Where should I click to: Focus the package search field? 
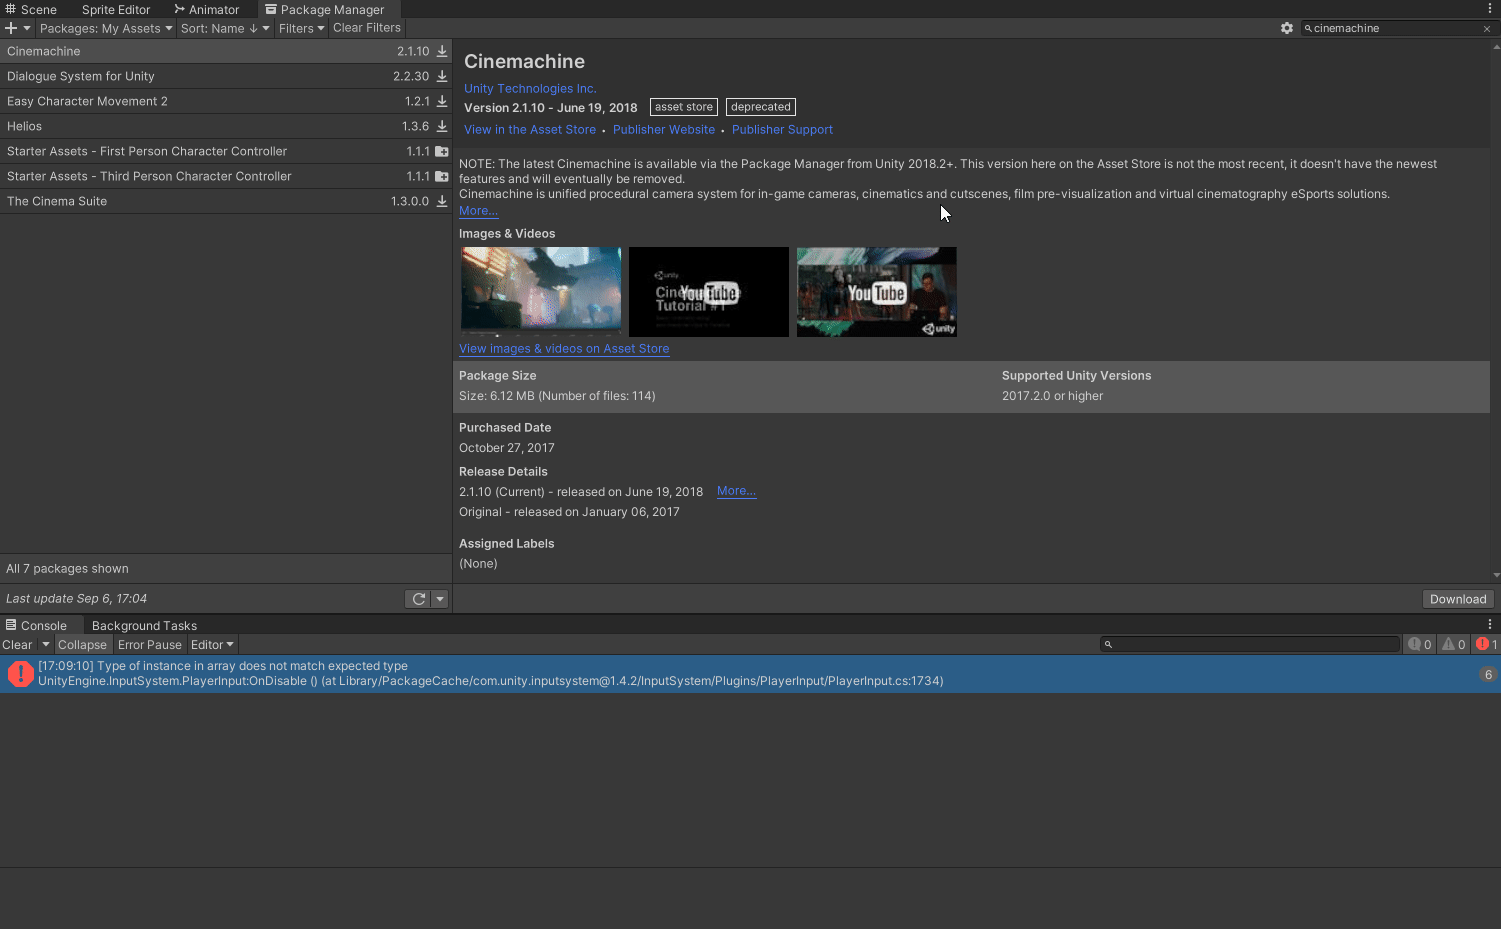tap(1395, 28)
